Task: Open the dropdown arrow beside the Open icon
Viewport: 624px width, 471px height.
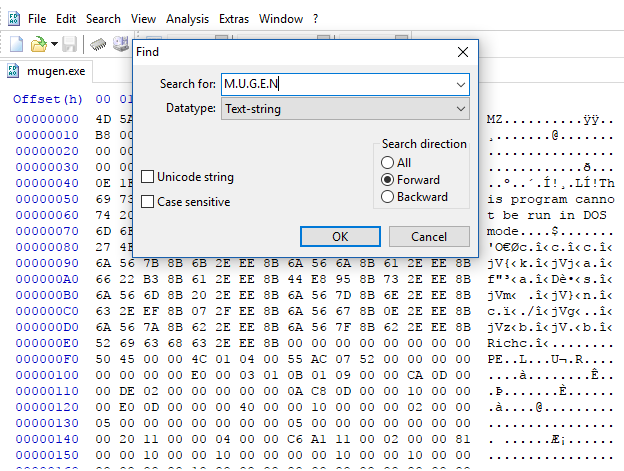Action: tap(55, 44)
